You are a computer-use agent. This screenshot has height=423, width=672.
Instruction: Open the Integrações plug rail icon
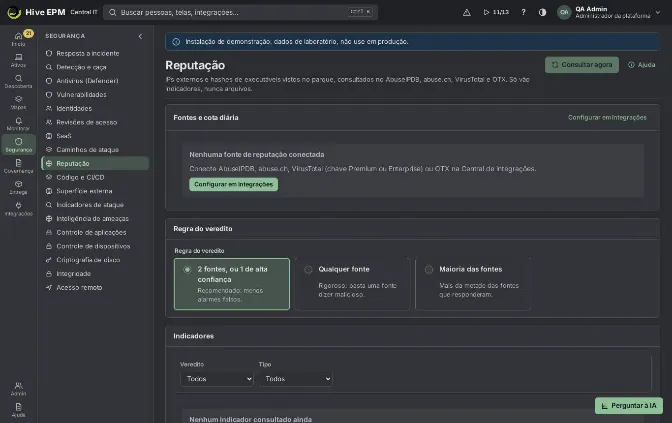pos(18,208)
